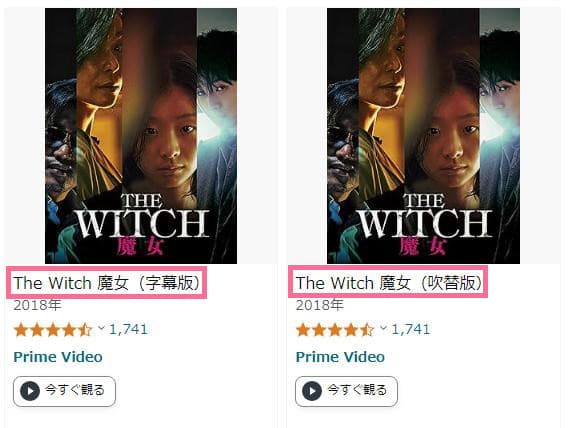Click the half star in the 字幕版 rating
Image resolution: width=568 pixels, height=428 pixels.
point(85,330)
